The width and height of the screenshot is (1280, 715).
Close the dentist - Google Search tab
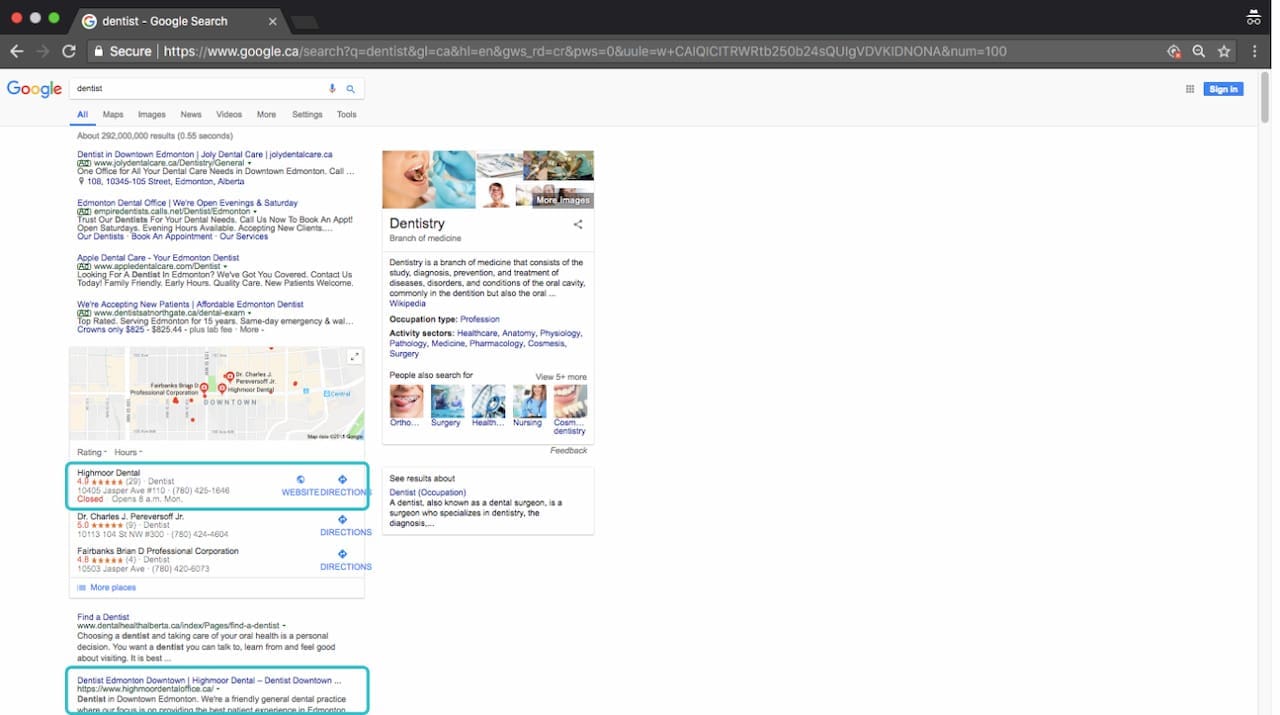tap(274, 21)
